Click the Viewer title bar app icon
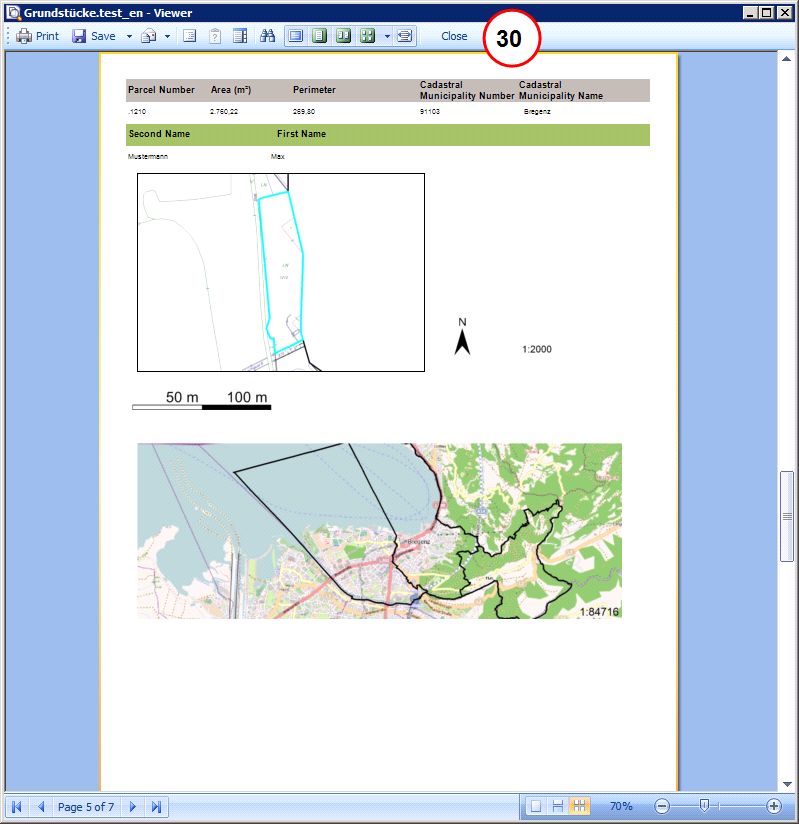This screenshot has height=824, width=799. click(14, 13)
